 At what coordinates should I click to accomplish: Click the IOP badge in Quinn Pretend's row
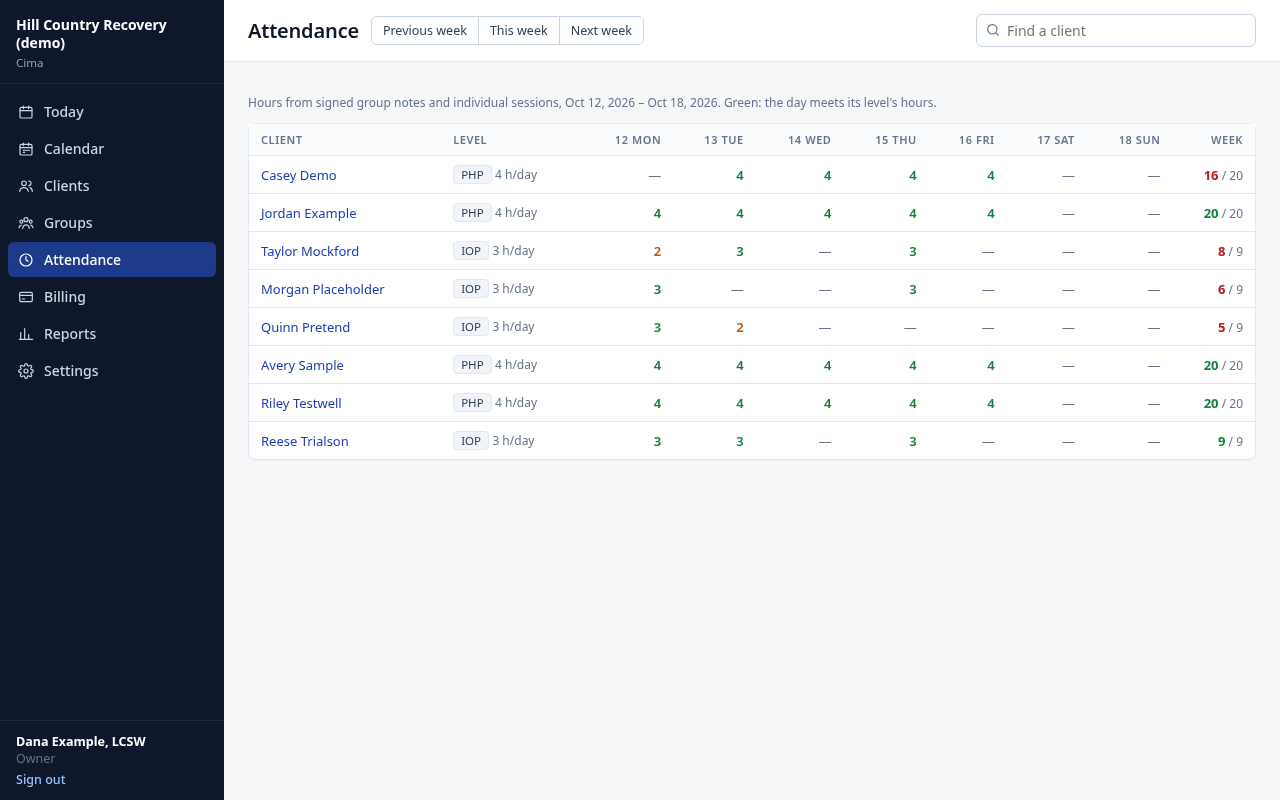(471, 327)
